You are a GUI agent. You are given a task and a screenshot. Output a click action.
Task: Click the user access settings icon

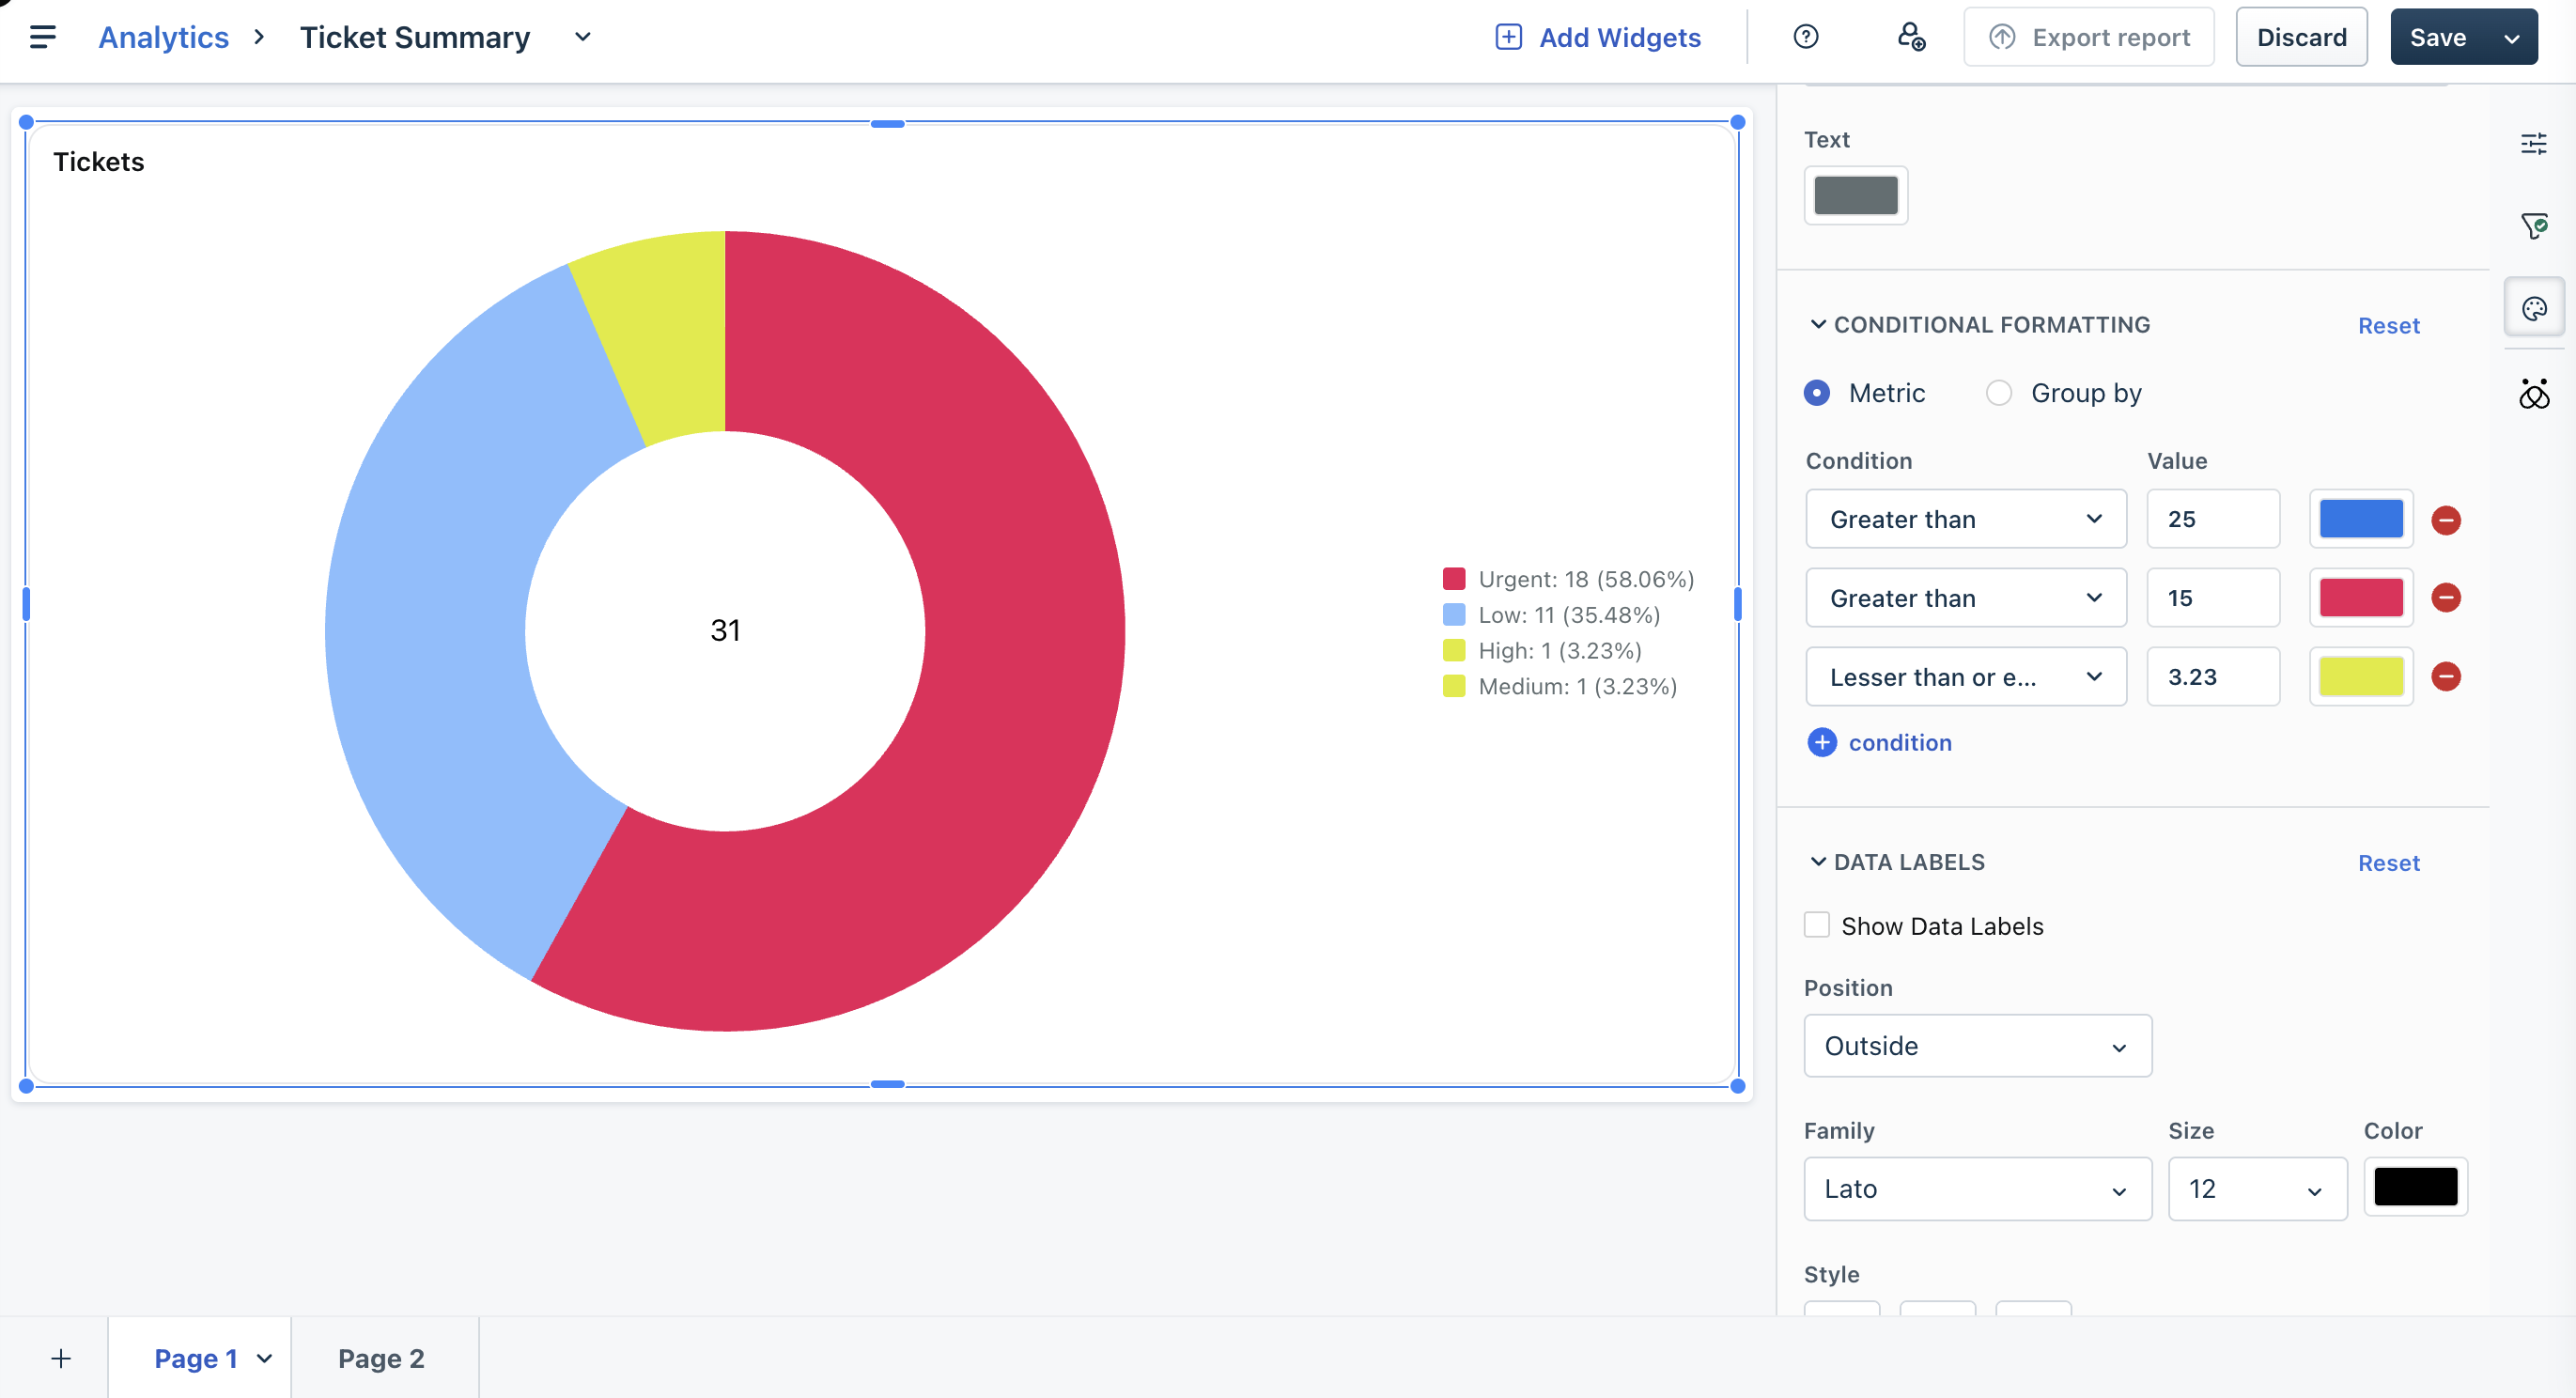tap(1911, 37)
